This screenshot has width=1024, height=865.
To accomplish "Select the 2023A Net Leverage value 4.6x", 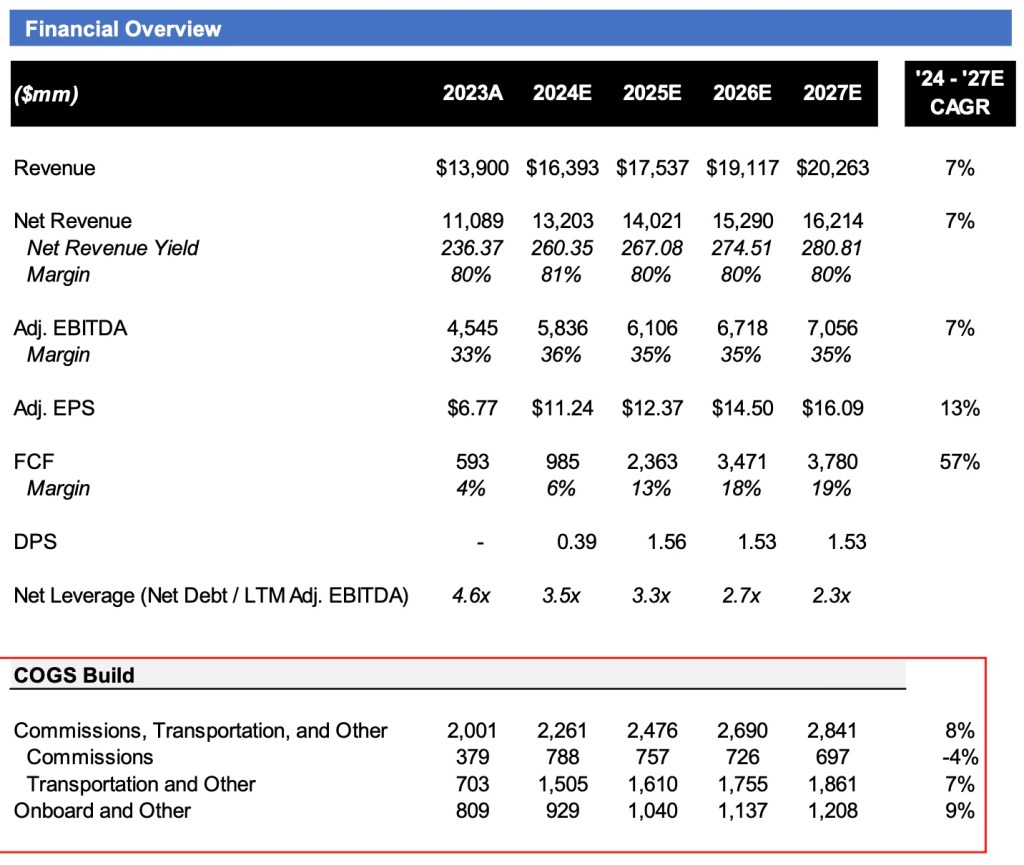I will [x=471, y=596].
